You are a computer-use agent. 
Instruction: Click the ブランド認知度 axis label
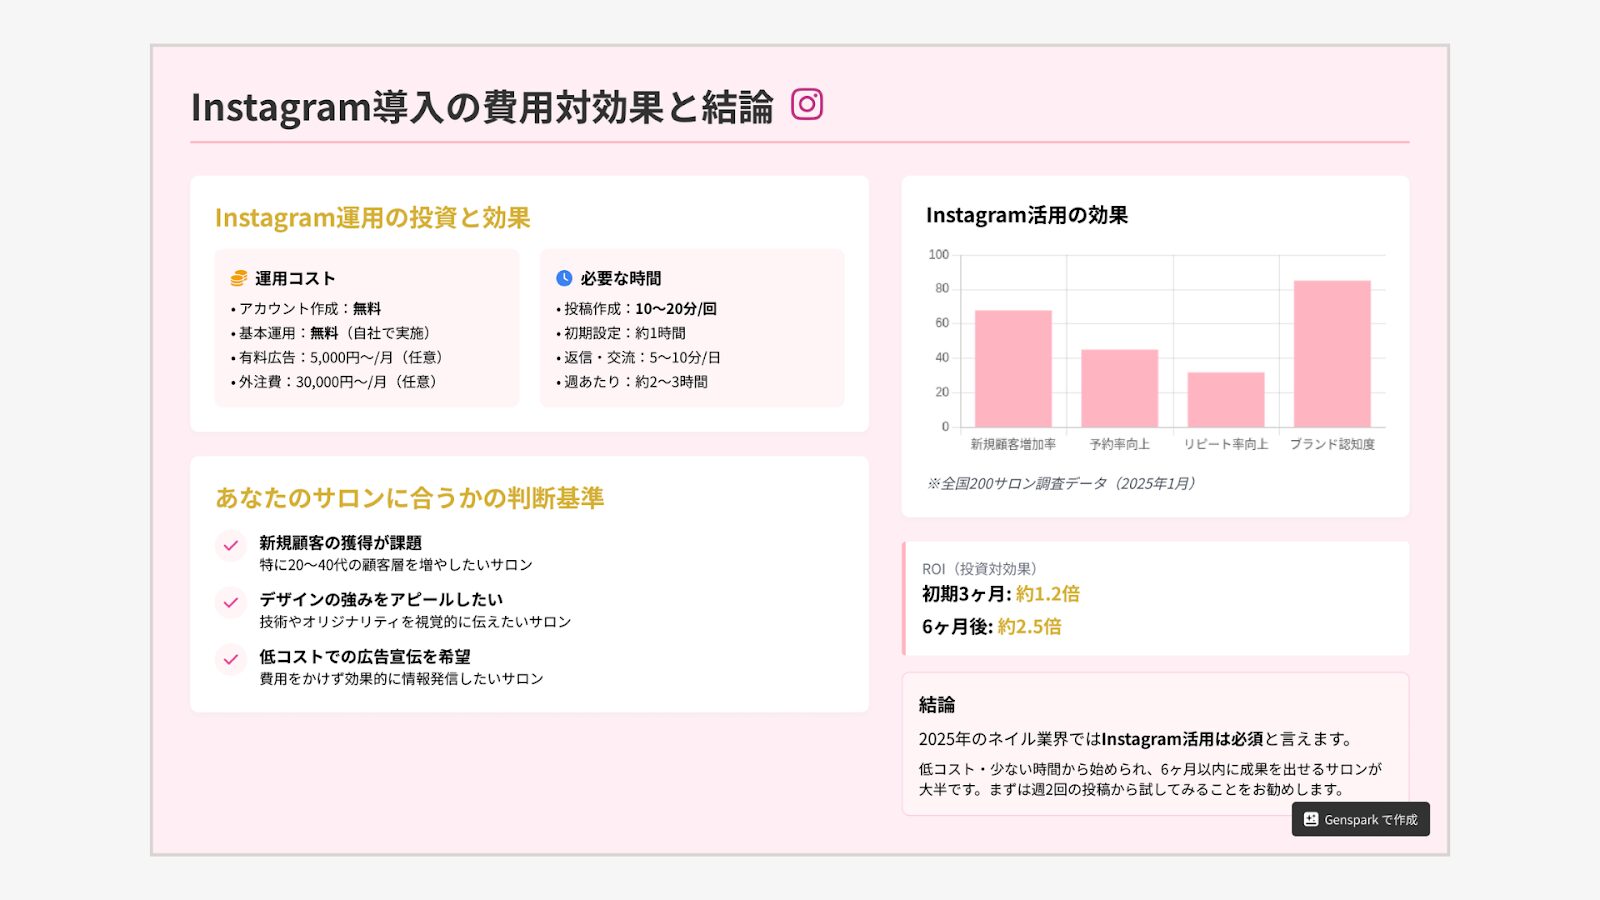pos(1332,444)
